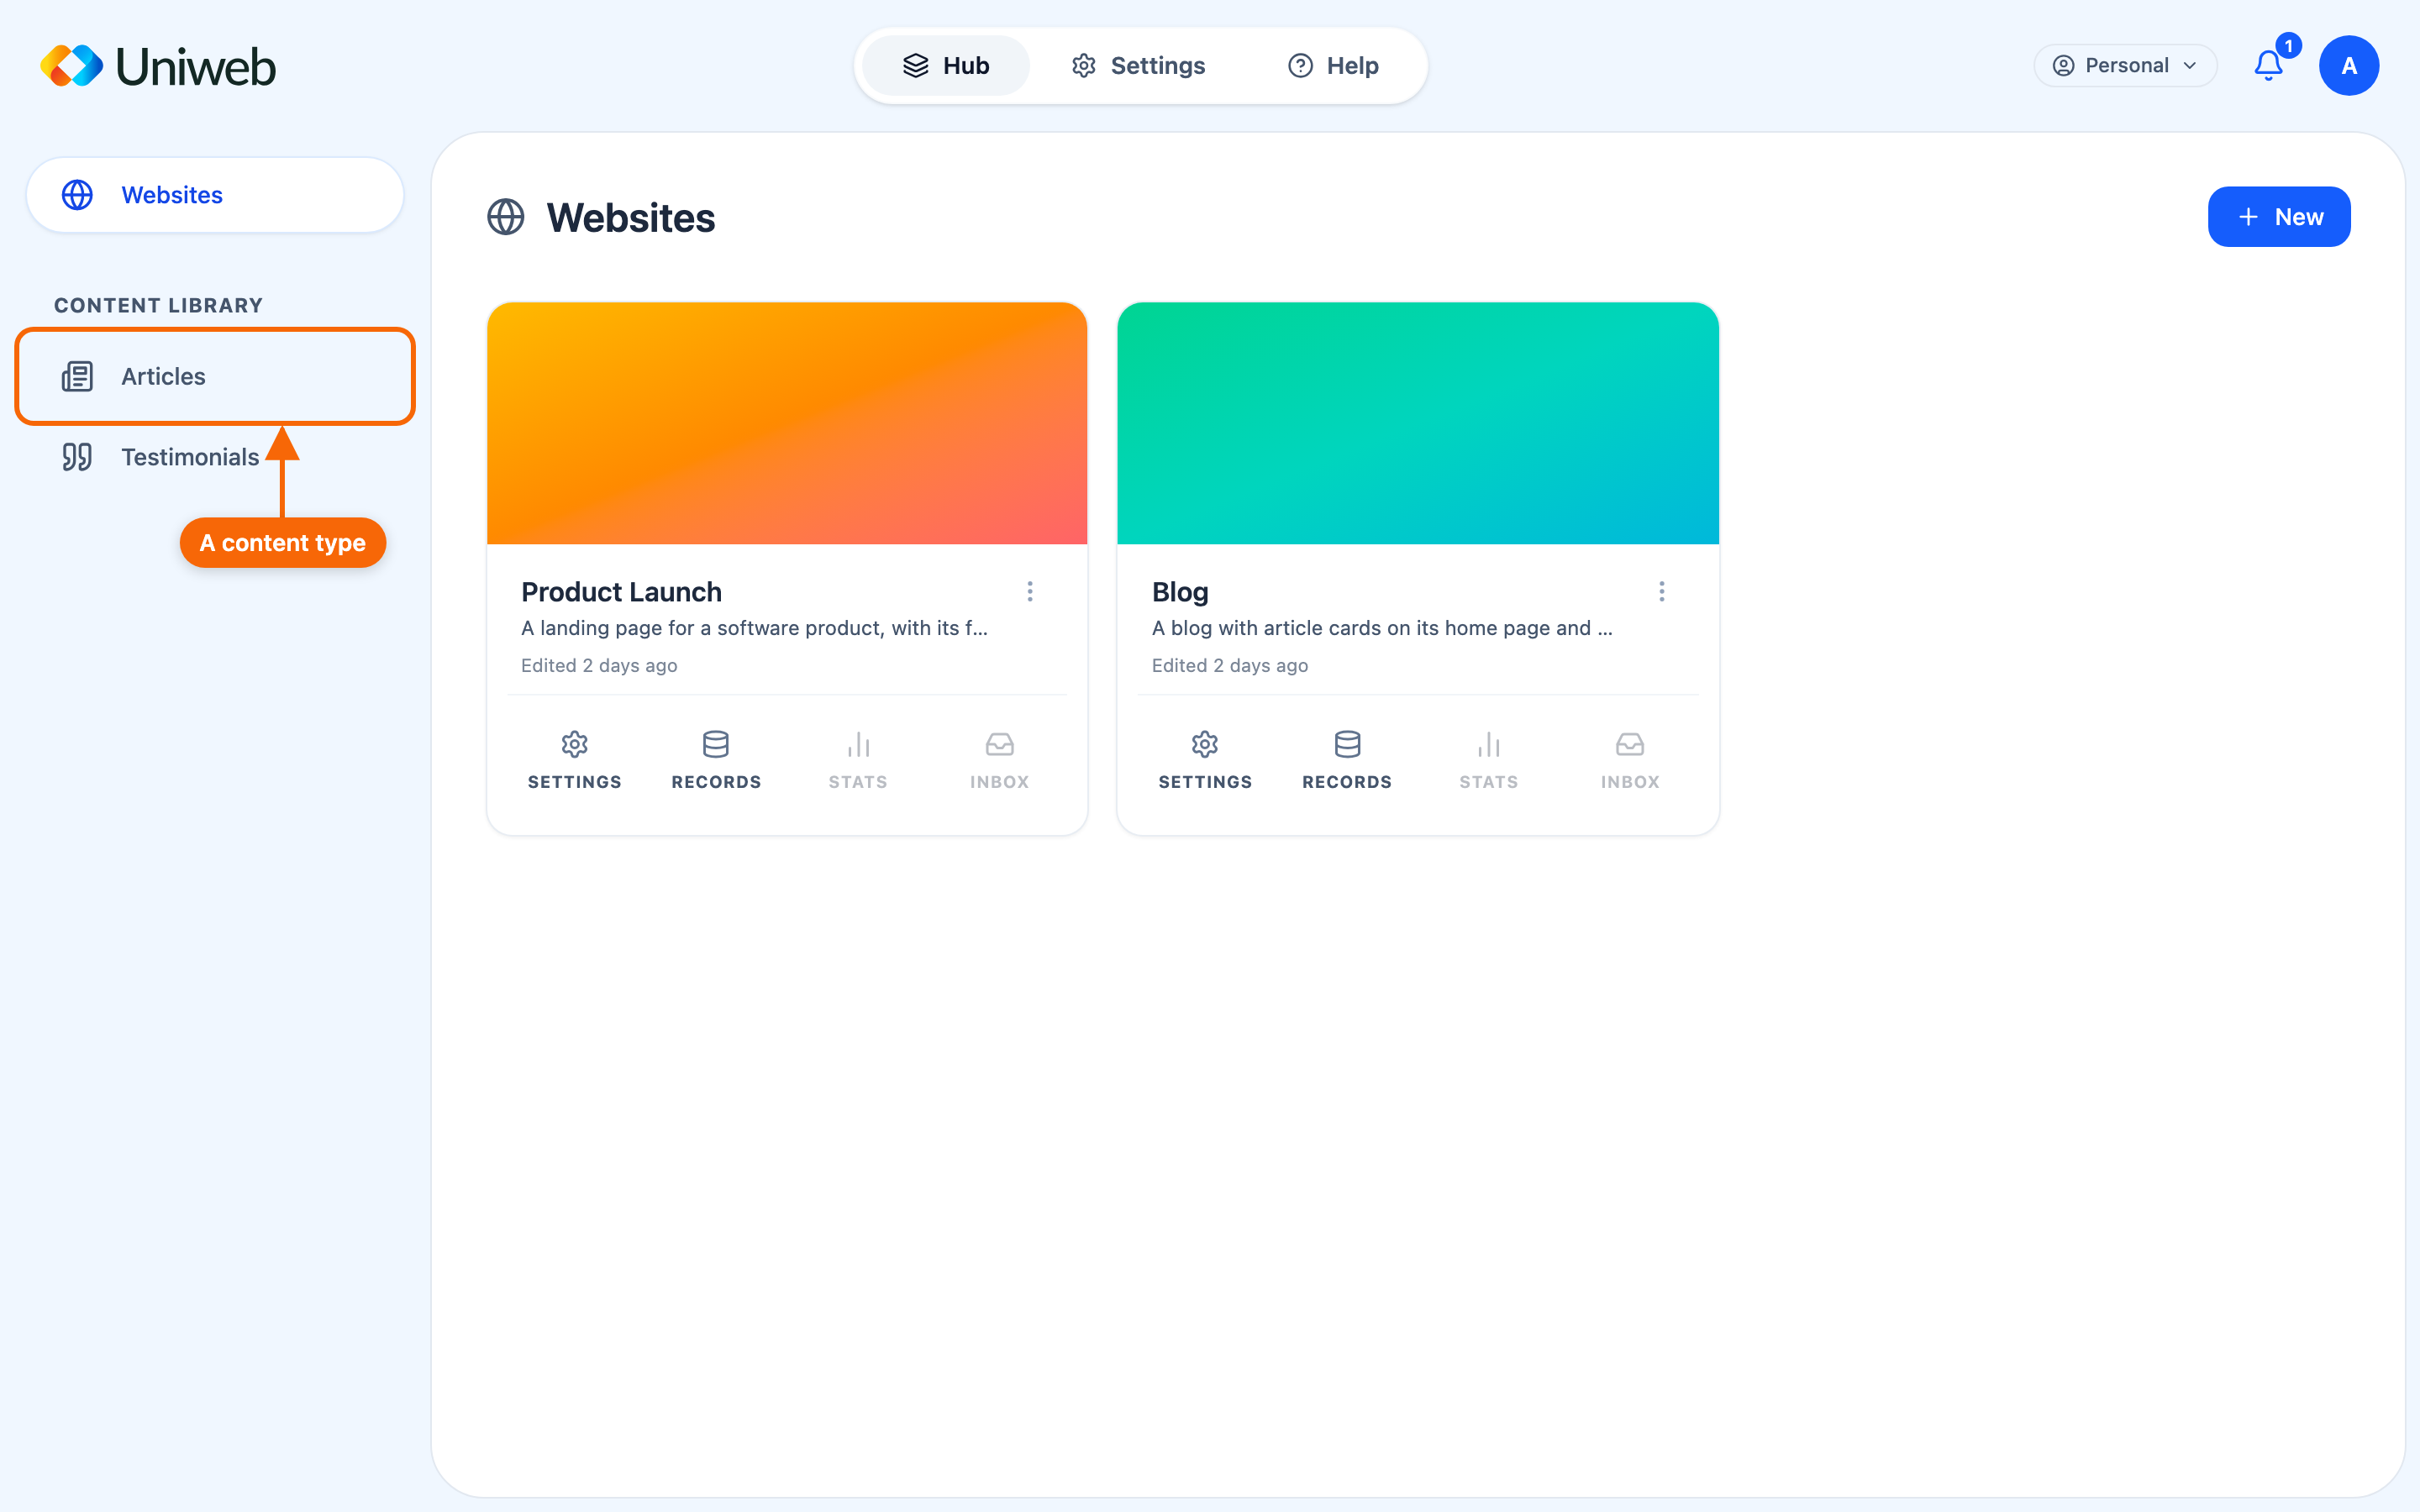Open Blog more options menu

1661,591
